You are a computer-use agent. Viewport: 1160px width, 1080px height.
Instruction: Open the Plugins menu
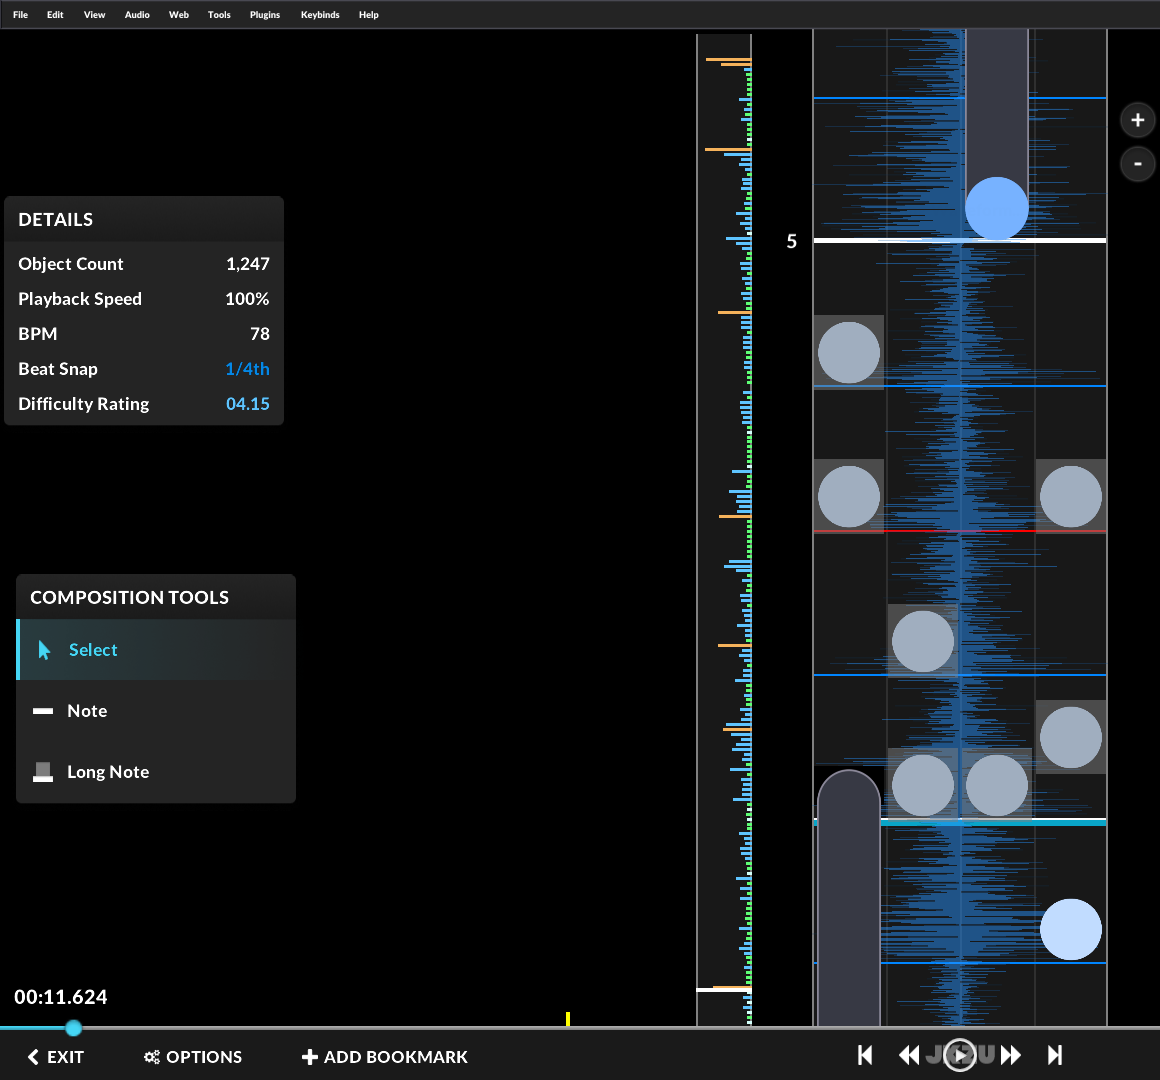tap(264, 15)
